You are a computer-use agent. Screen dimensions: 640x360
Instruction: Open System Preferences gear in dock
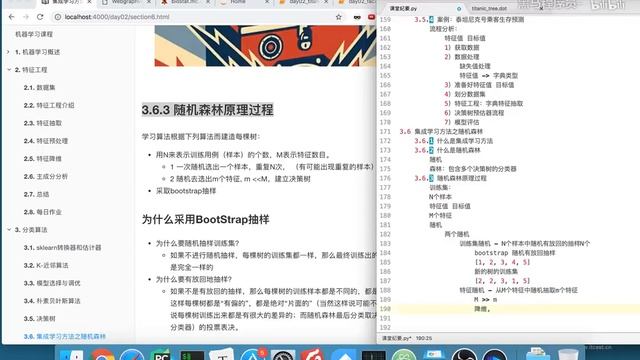click(x=282, y=354)
